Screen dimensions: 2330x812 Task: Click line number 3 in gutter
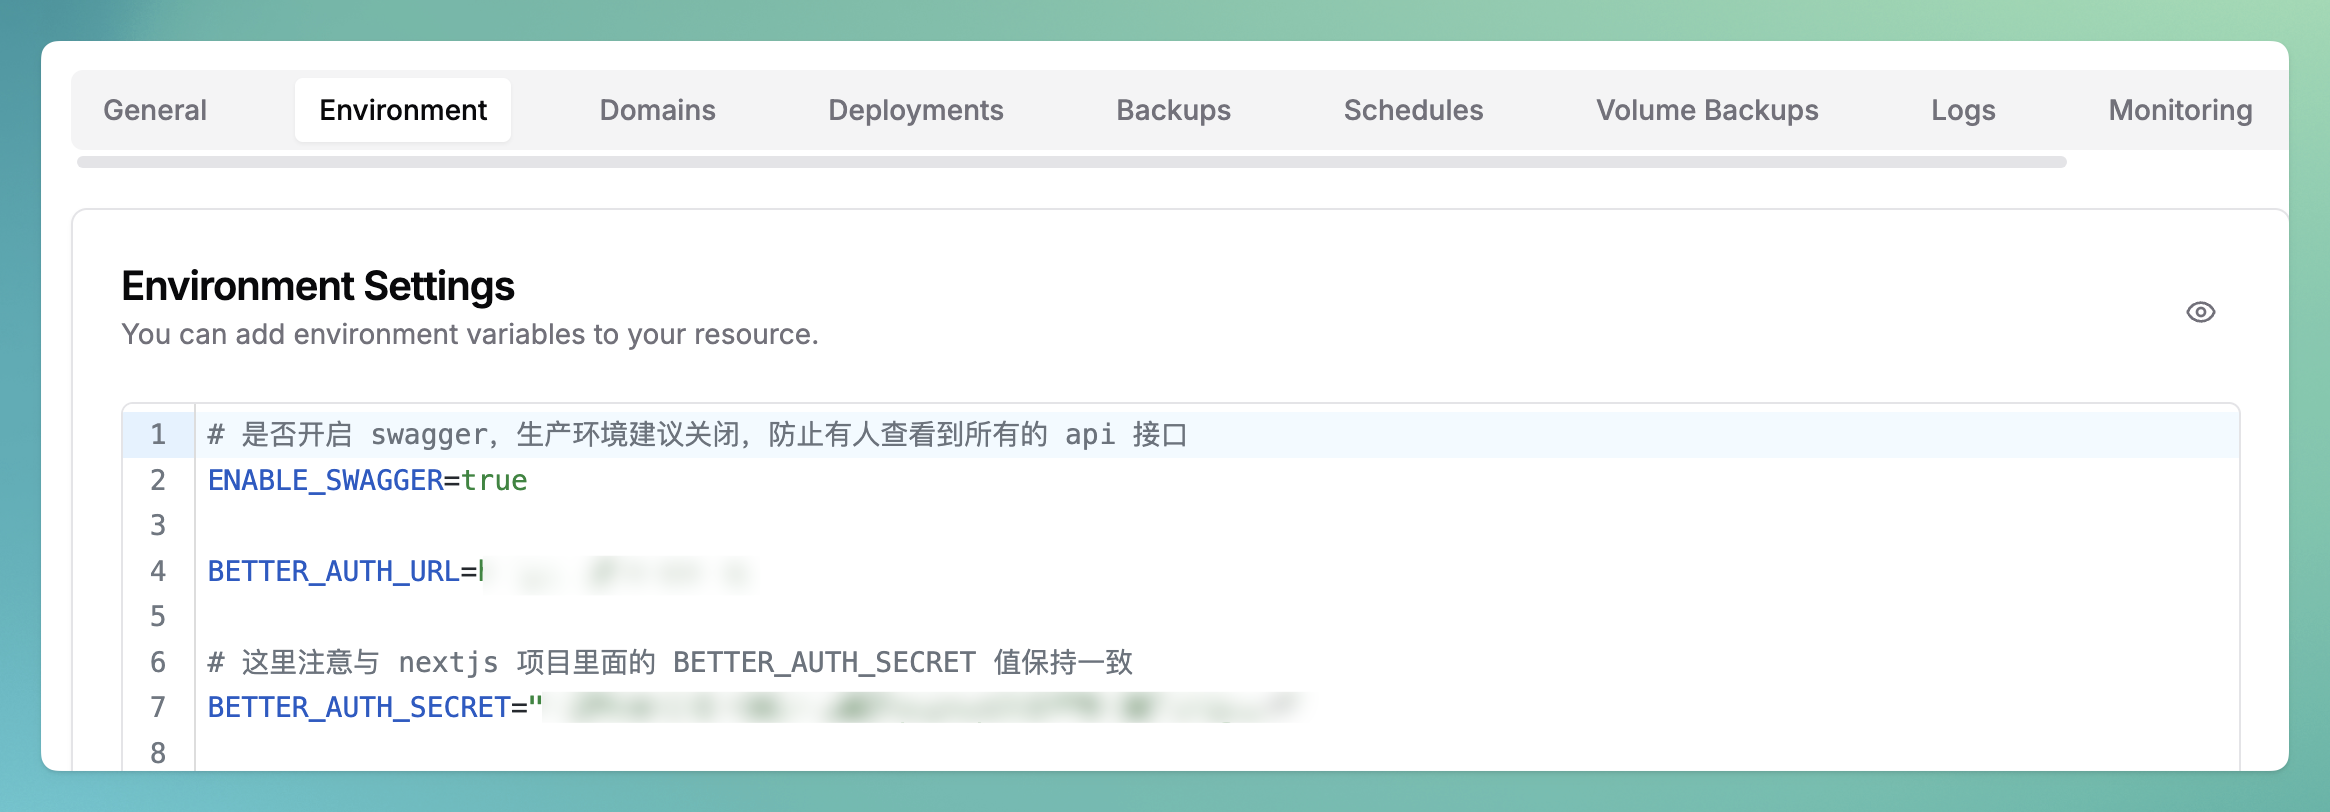pos(158,525)
